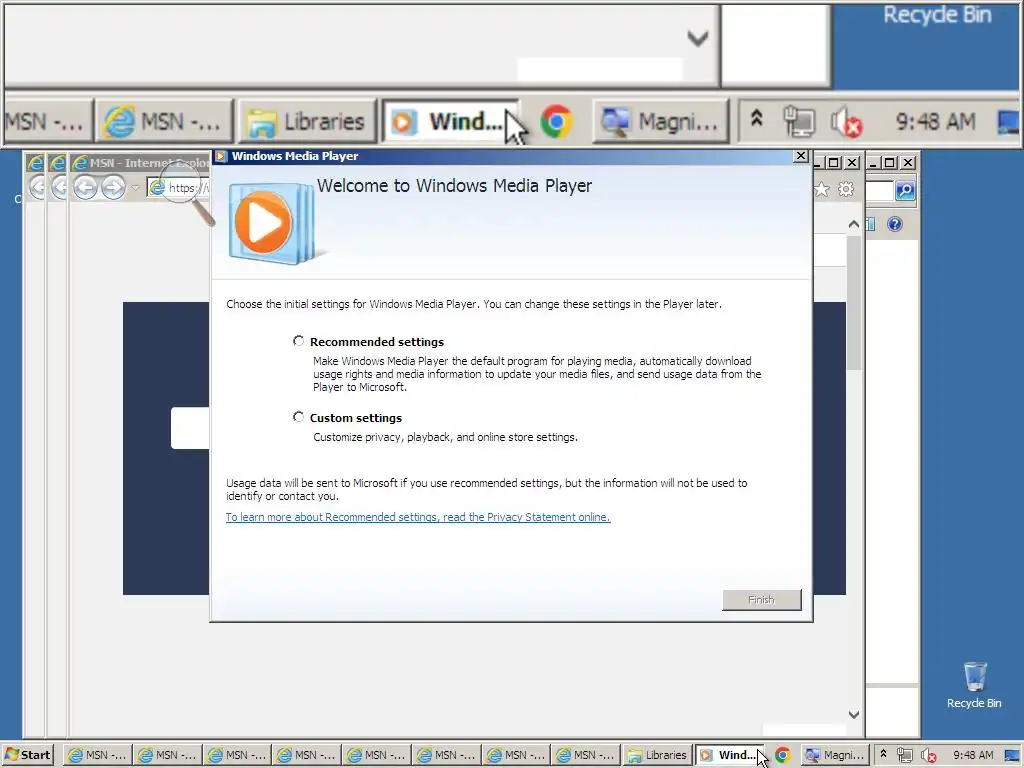The height and width of the screenshot is (768, 1024).
Task: Click the muted volume tray icon
Action: click(928, 756)
